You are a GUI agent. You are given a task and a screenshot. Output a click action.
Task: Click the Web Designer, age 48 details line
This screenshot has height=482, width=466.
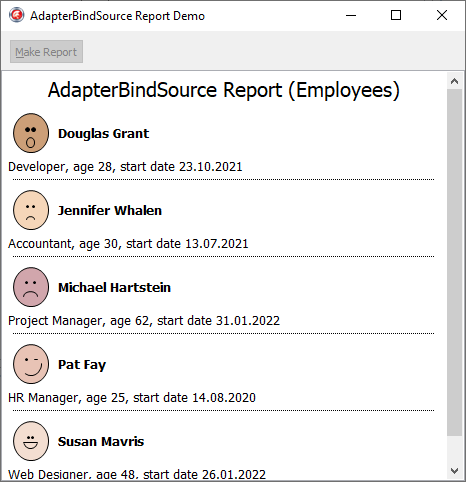coord(137,474)
